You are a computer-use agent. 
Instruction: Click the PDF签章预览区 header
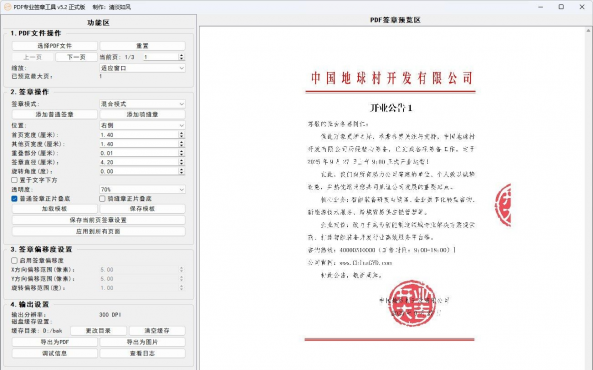[x=395, y=20]
